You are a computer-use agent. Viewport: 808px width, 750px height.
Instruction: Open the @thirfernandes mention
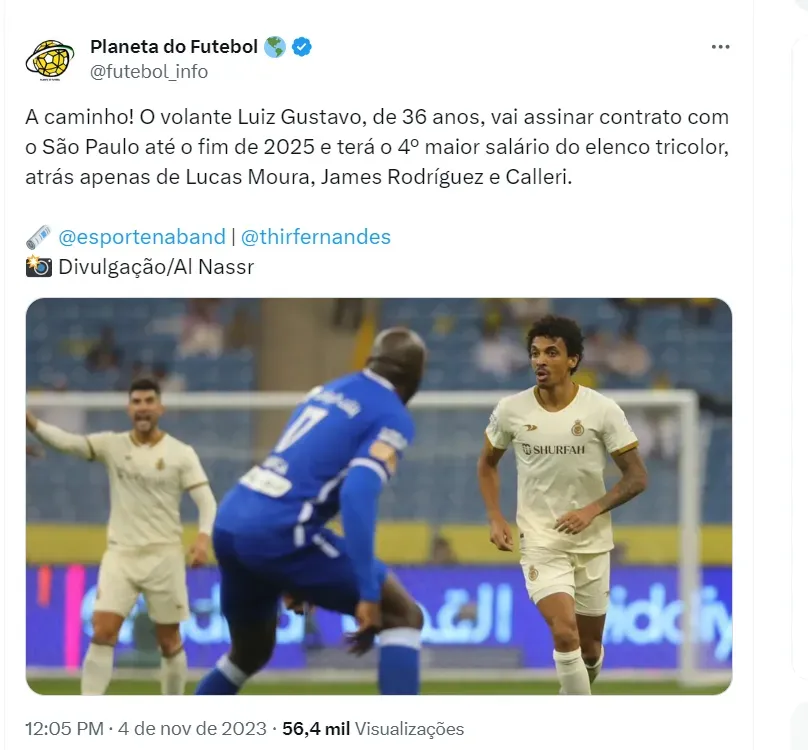(315, 237)
